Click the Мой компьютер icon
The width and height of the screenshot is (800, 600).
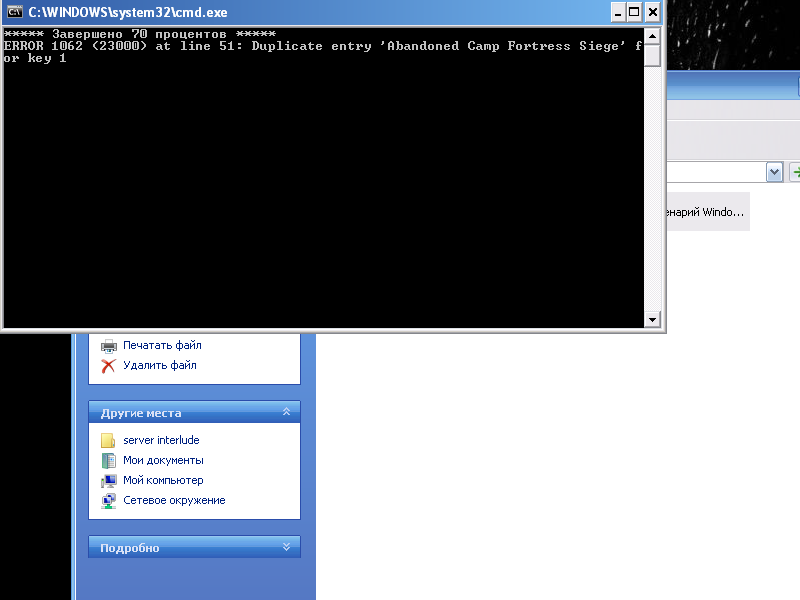[108, 481]
